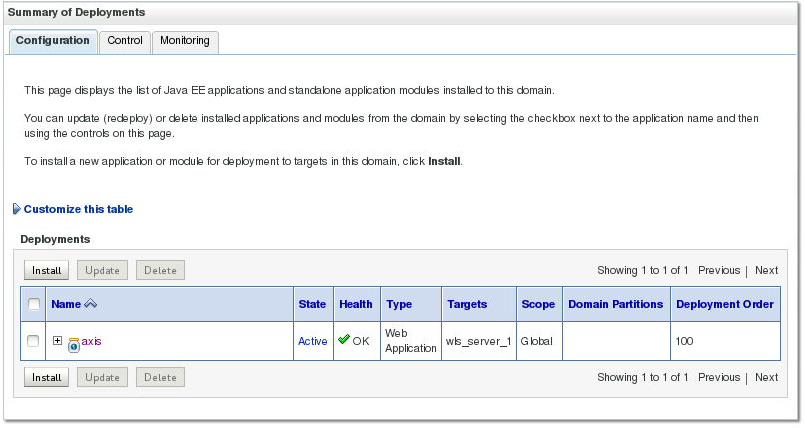
Task: Sort by the Health column header
Action: pos(356,304)
